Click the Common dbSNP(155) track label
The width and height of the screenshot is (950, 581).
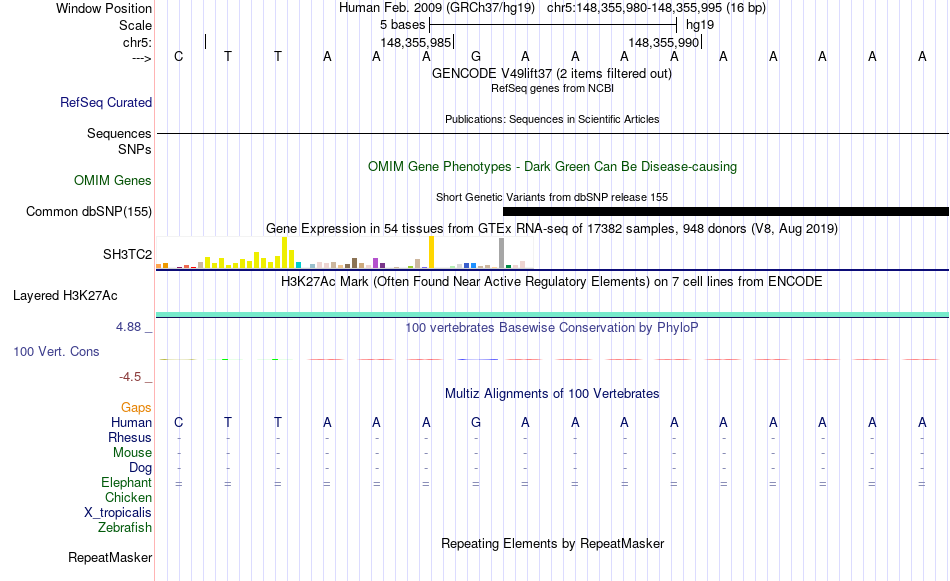(89, 211)
